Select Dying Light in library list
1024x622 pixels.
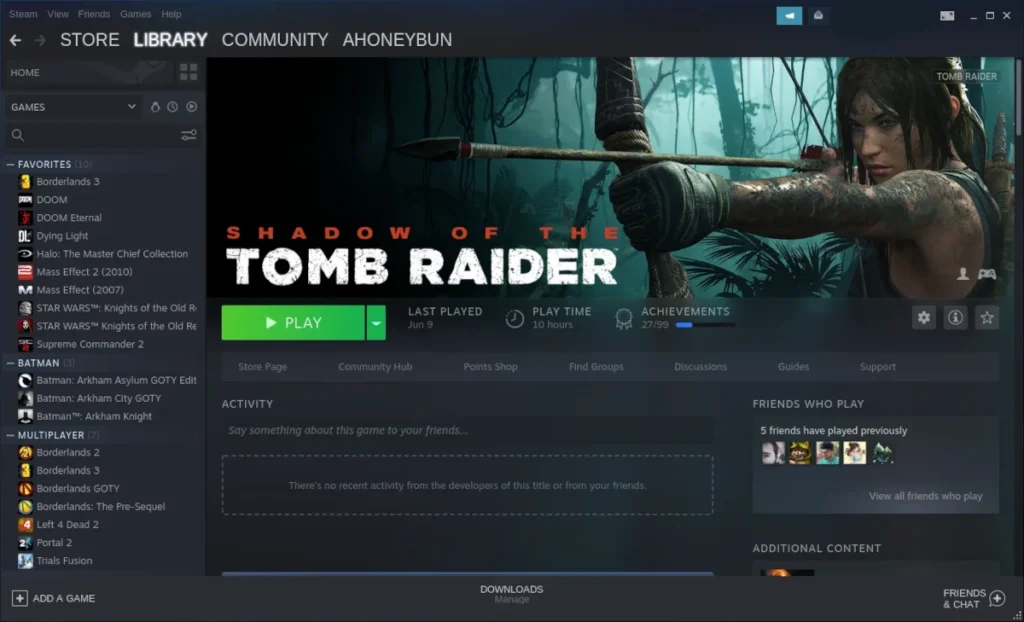coord(62,237)
